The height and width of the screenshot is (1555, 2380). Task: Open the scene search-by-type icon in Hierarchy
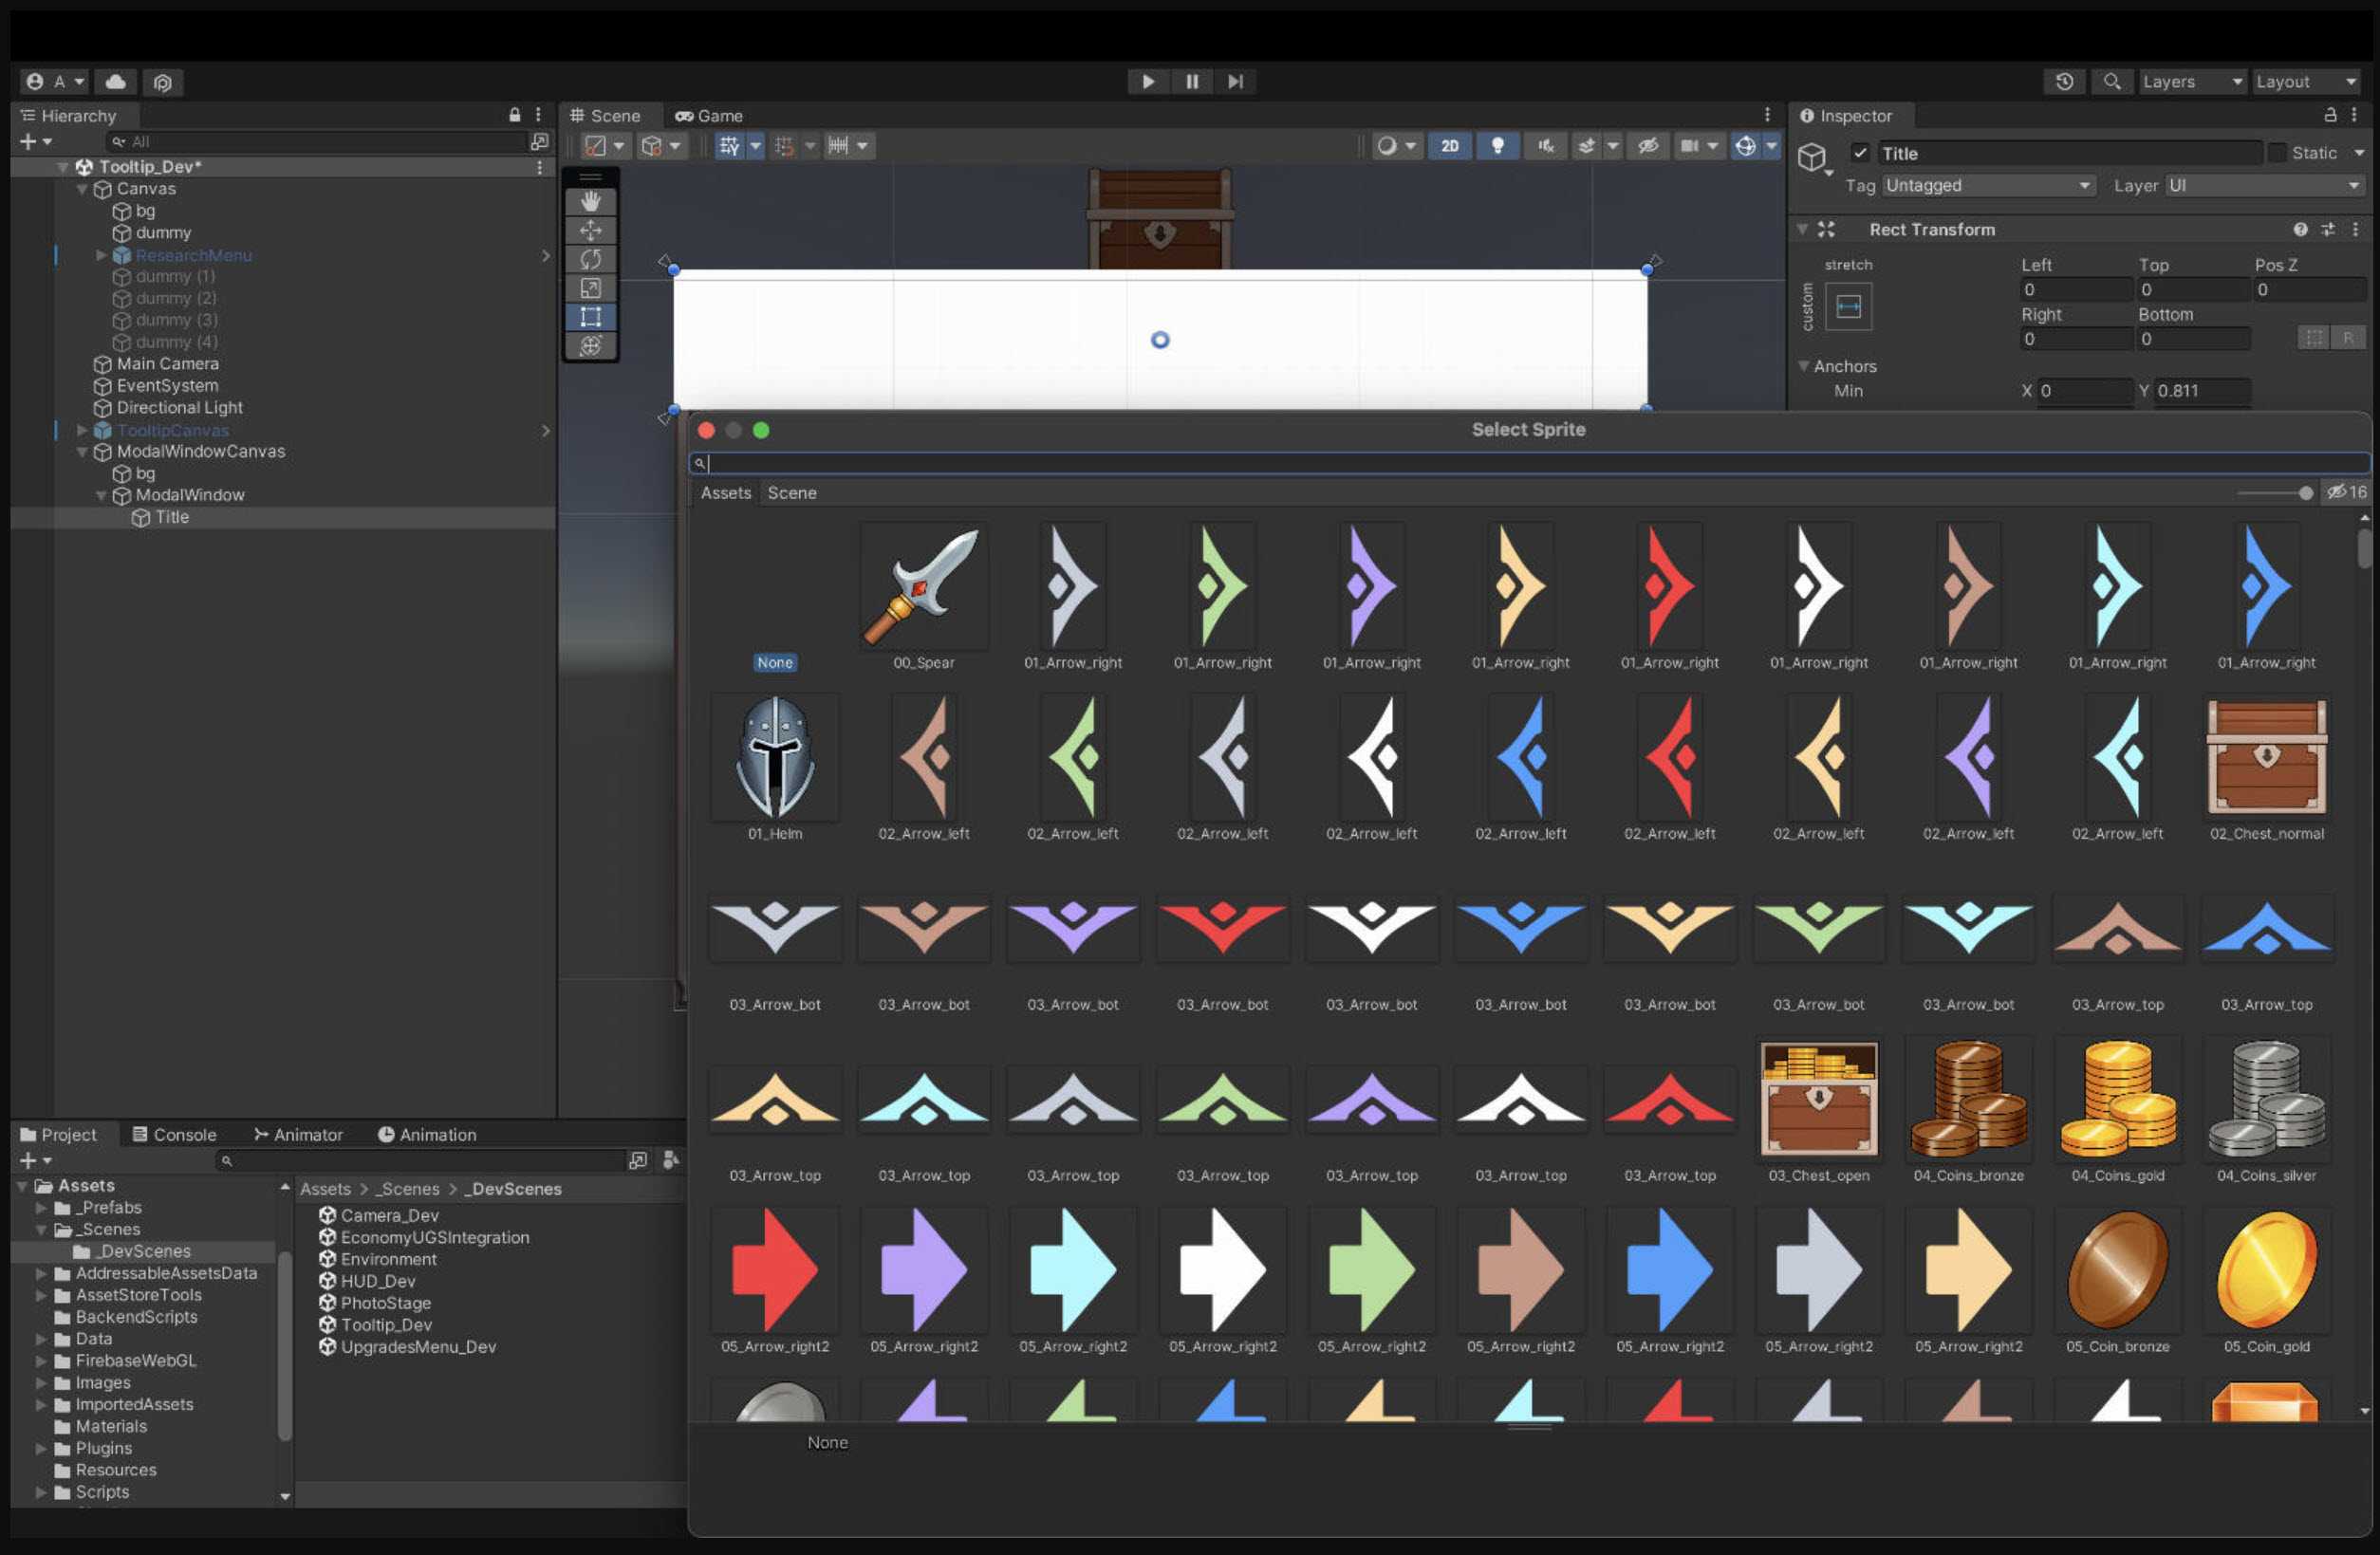click(x=539, y=142)
